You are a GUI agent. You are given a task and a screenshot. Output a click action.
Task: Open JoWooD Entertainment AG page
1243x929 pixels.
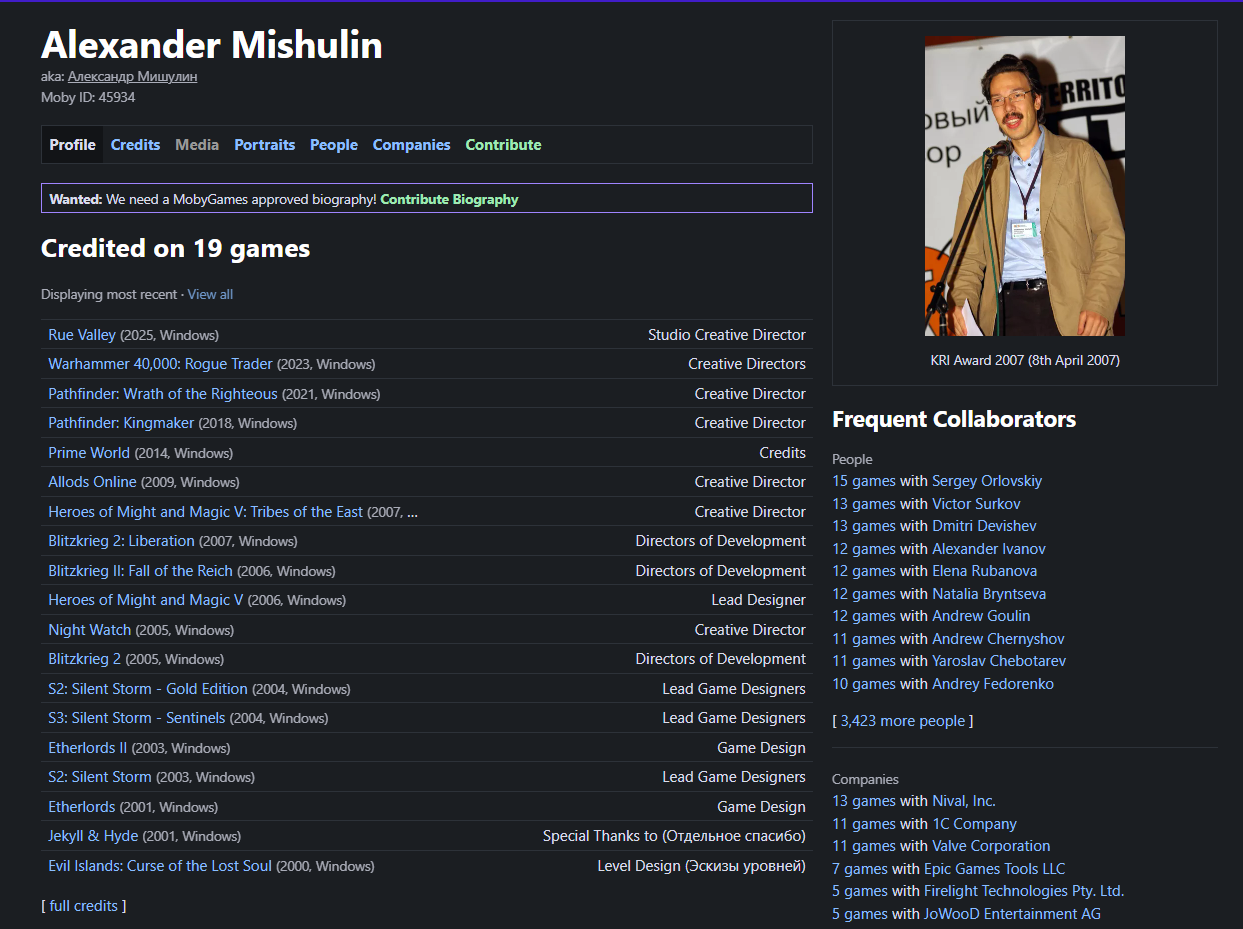1012,914
